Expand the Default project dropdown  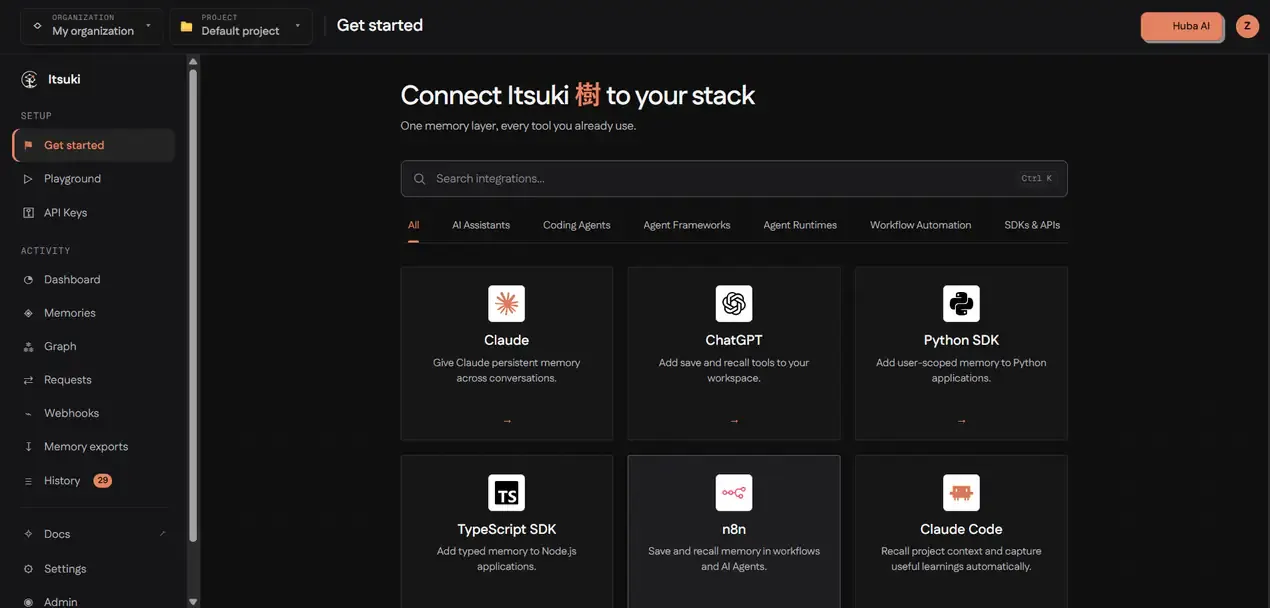241,26
